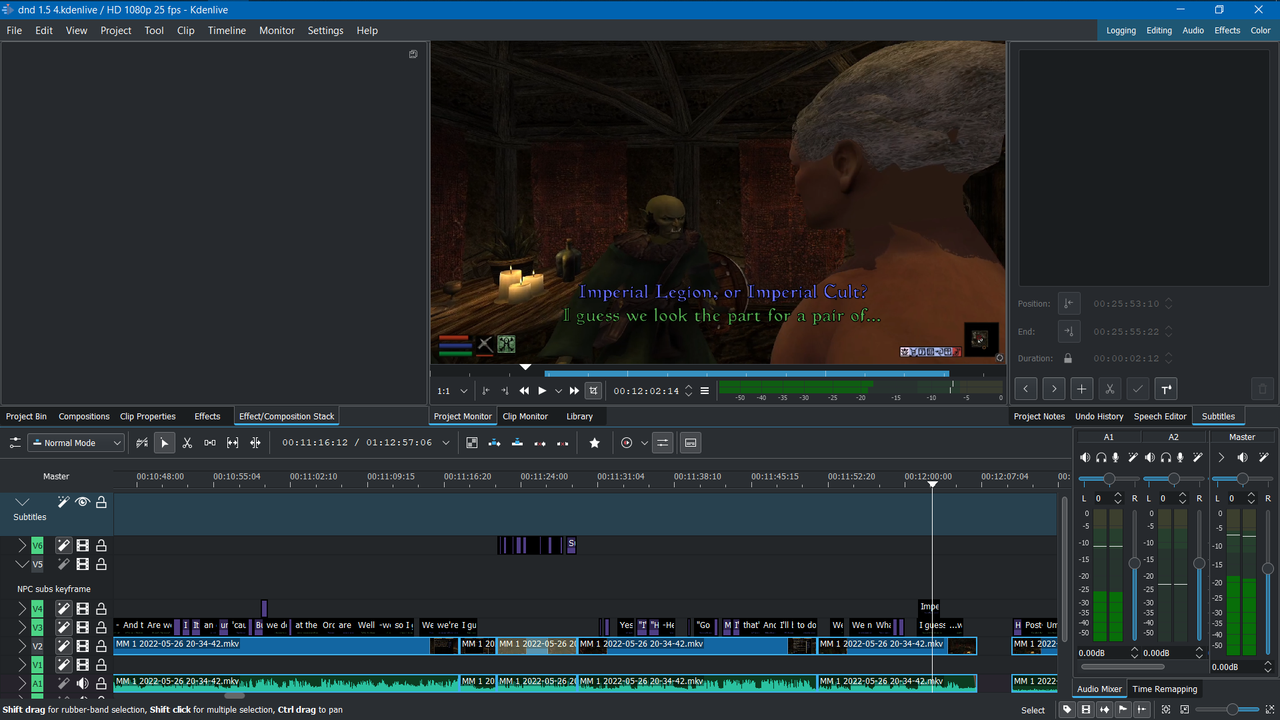
Task: Collapse the V5 track
Action: [22, 565]
